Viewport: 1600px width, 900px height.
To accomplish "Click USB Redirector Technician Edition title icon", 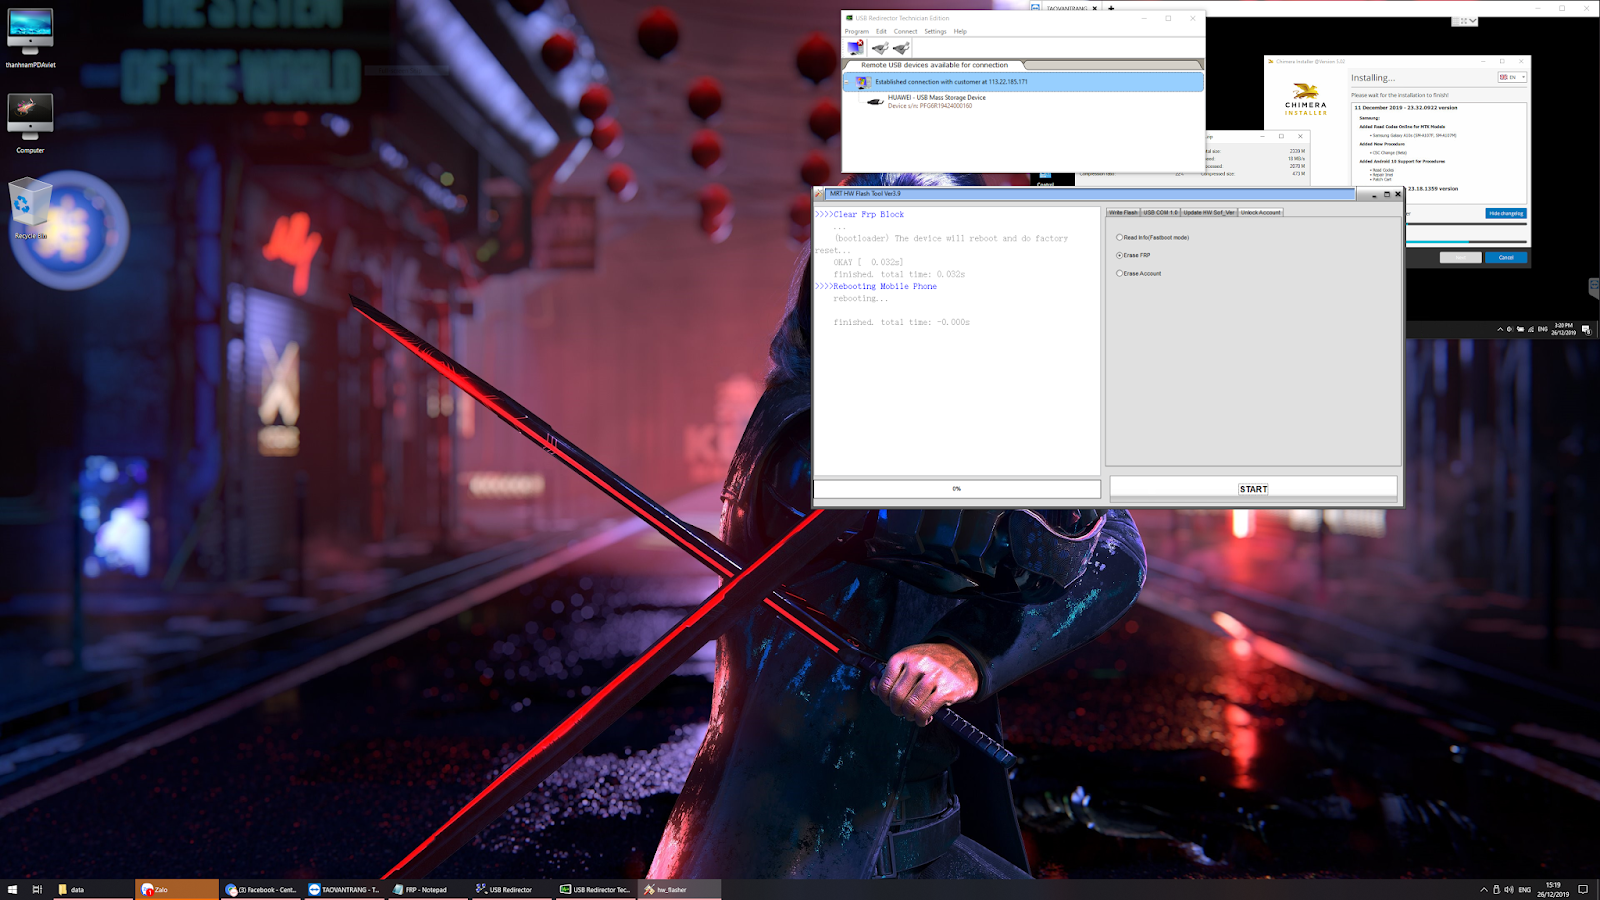I will (849, 18).
